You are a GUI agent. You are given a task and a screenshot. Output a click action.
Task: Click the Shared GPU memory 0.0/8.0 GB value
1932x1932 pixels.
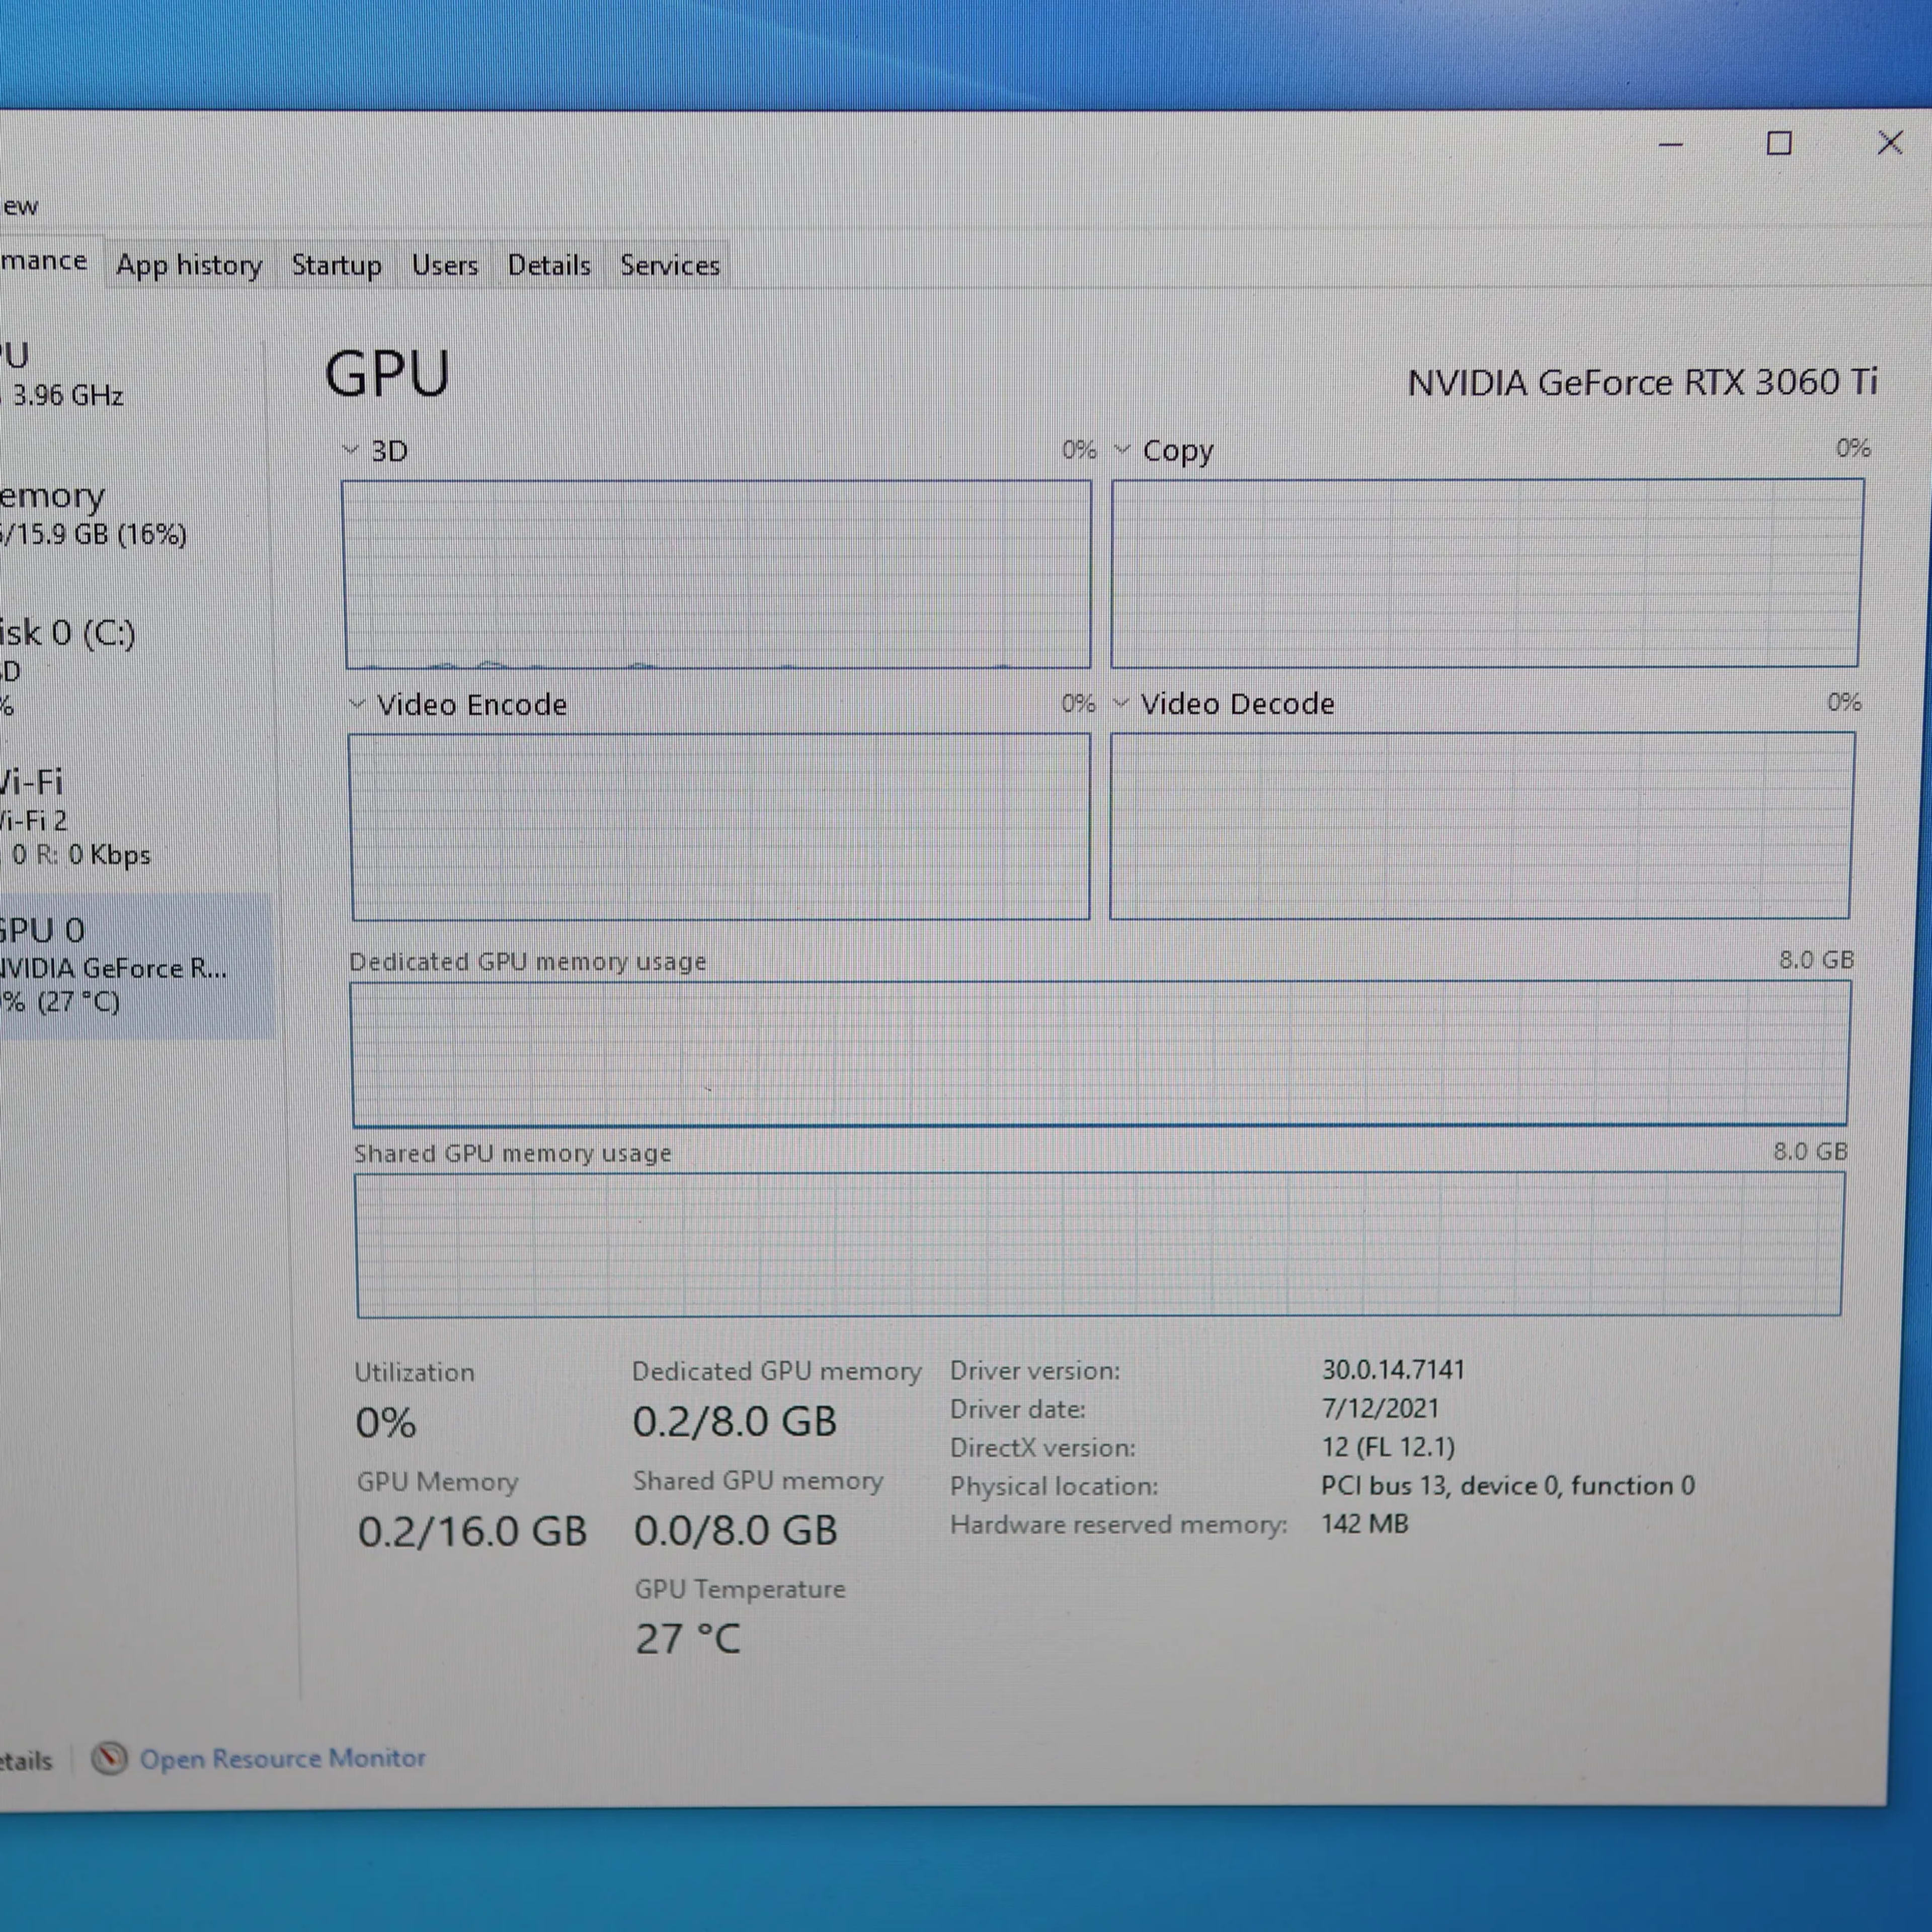click(x=736, y=1531)
